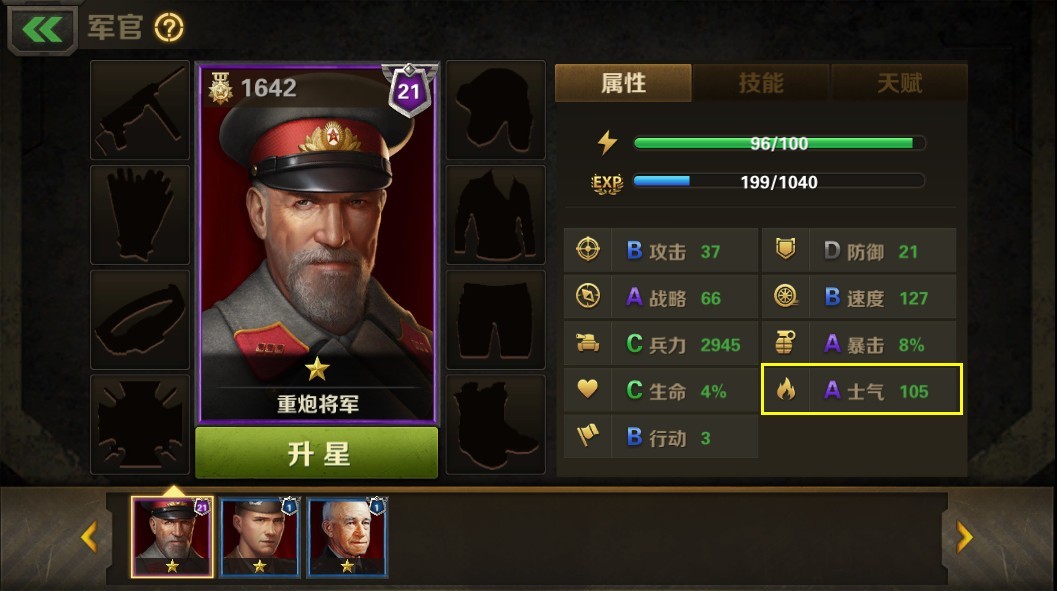Select the empty boots equipment slot
Screen dimensions: 1057x591
coord(495,425)
